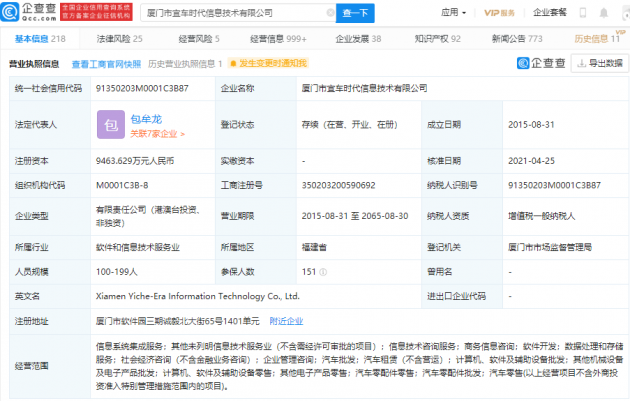Screen dimensions: 630x401
Task: Open VIP服务 in the header
Action: tap(499, 12)
